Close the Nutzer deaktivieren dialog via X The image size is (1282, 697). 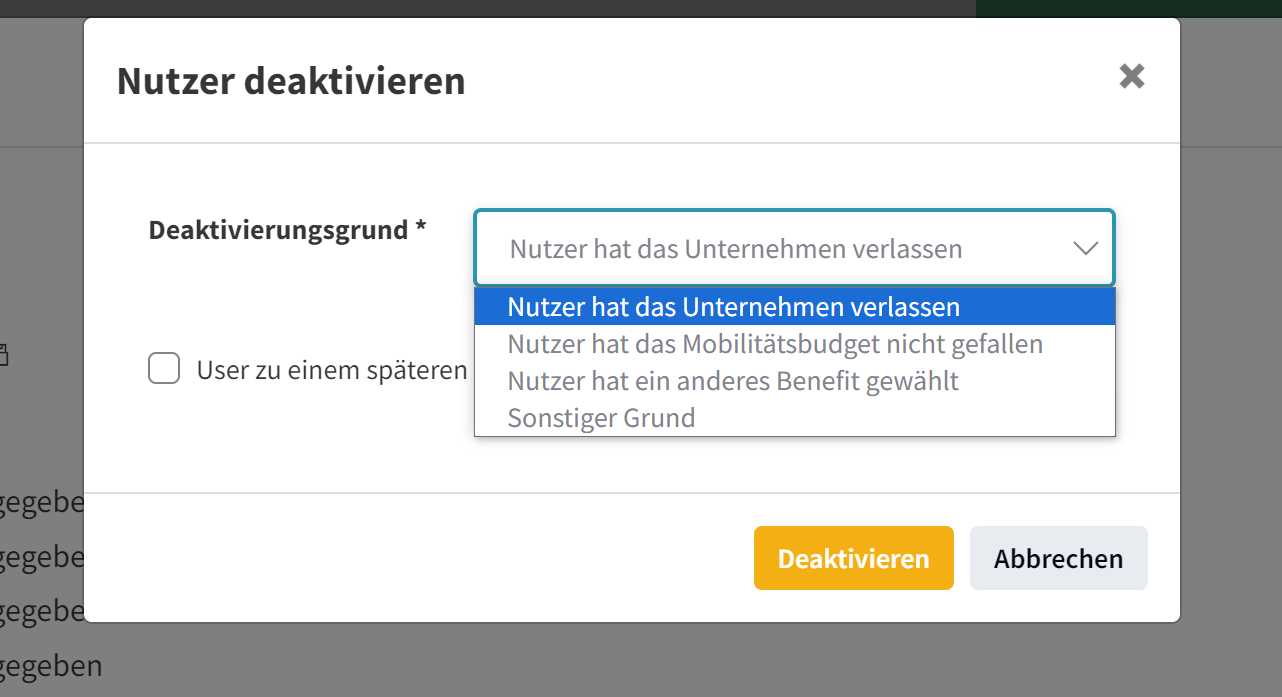click(1131, 77)
